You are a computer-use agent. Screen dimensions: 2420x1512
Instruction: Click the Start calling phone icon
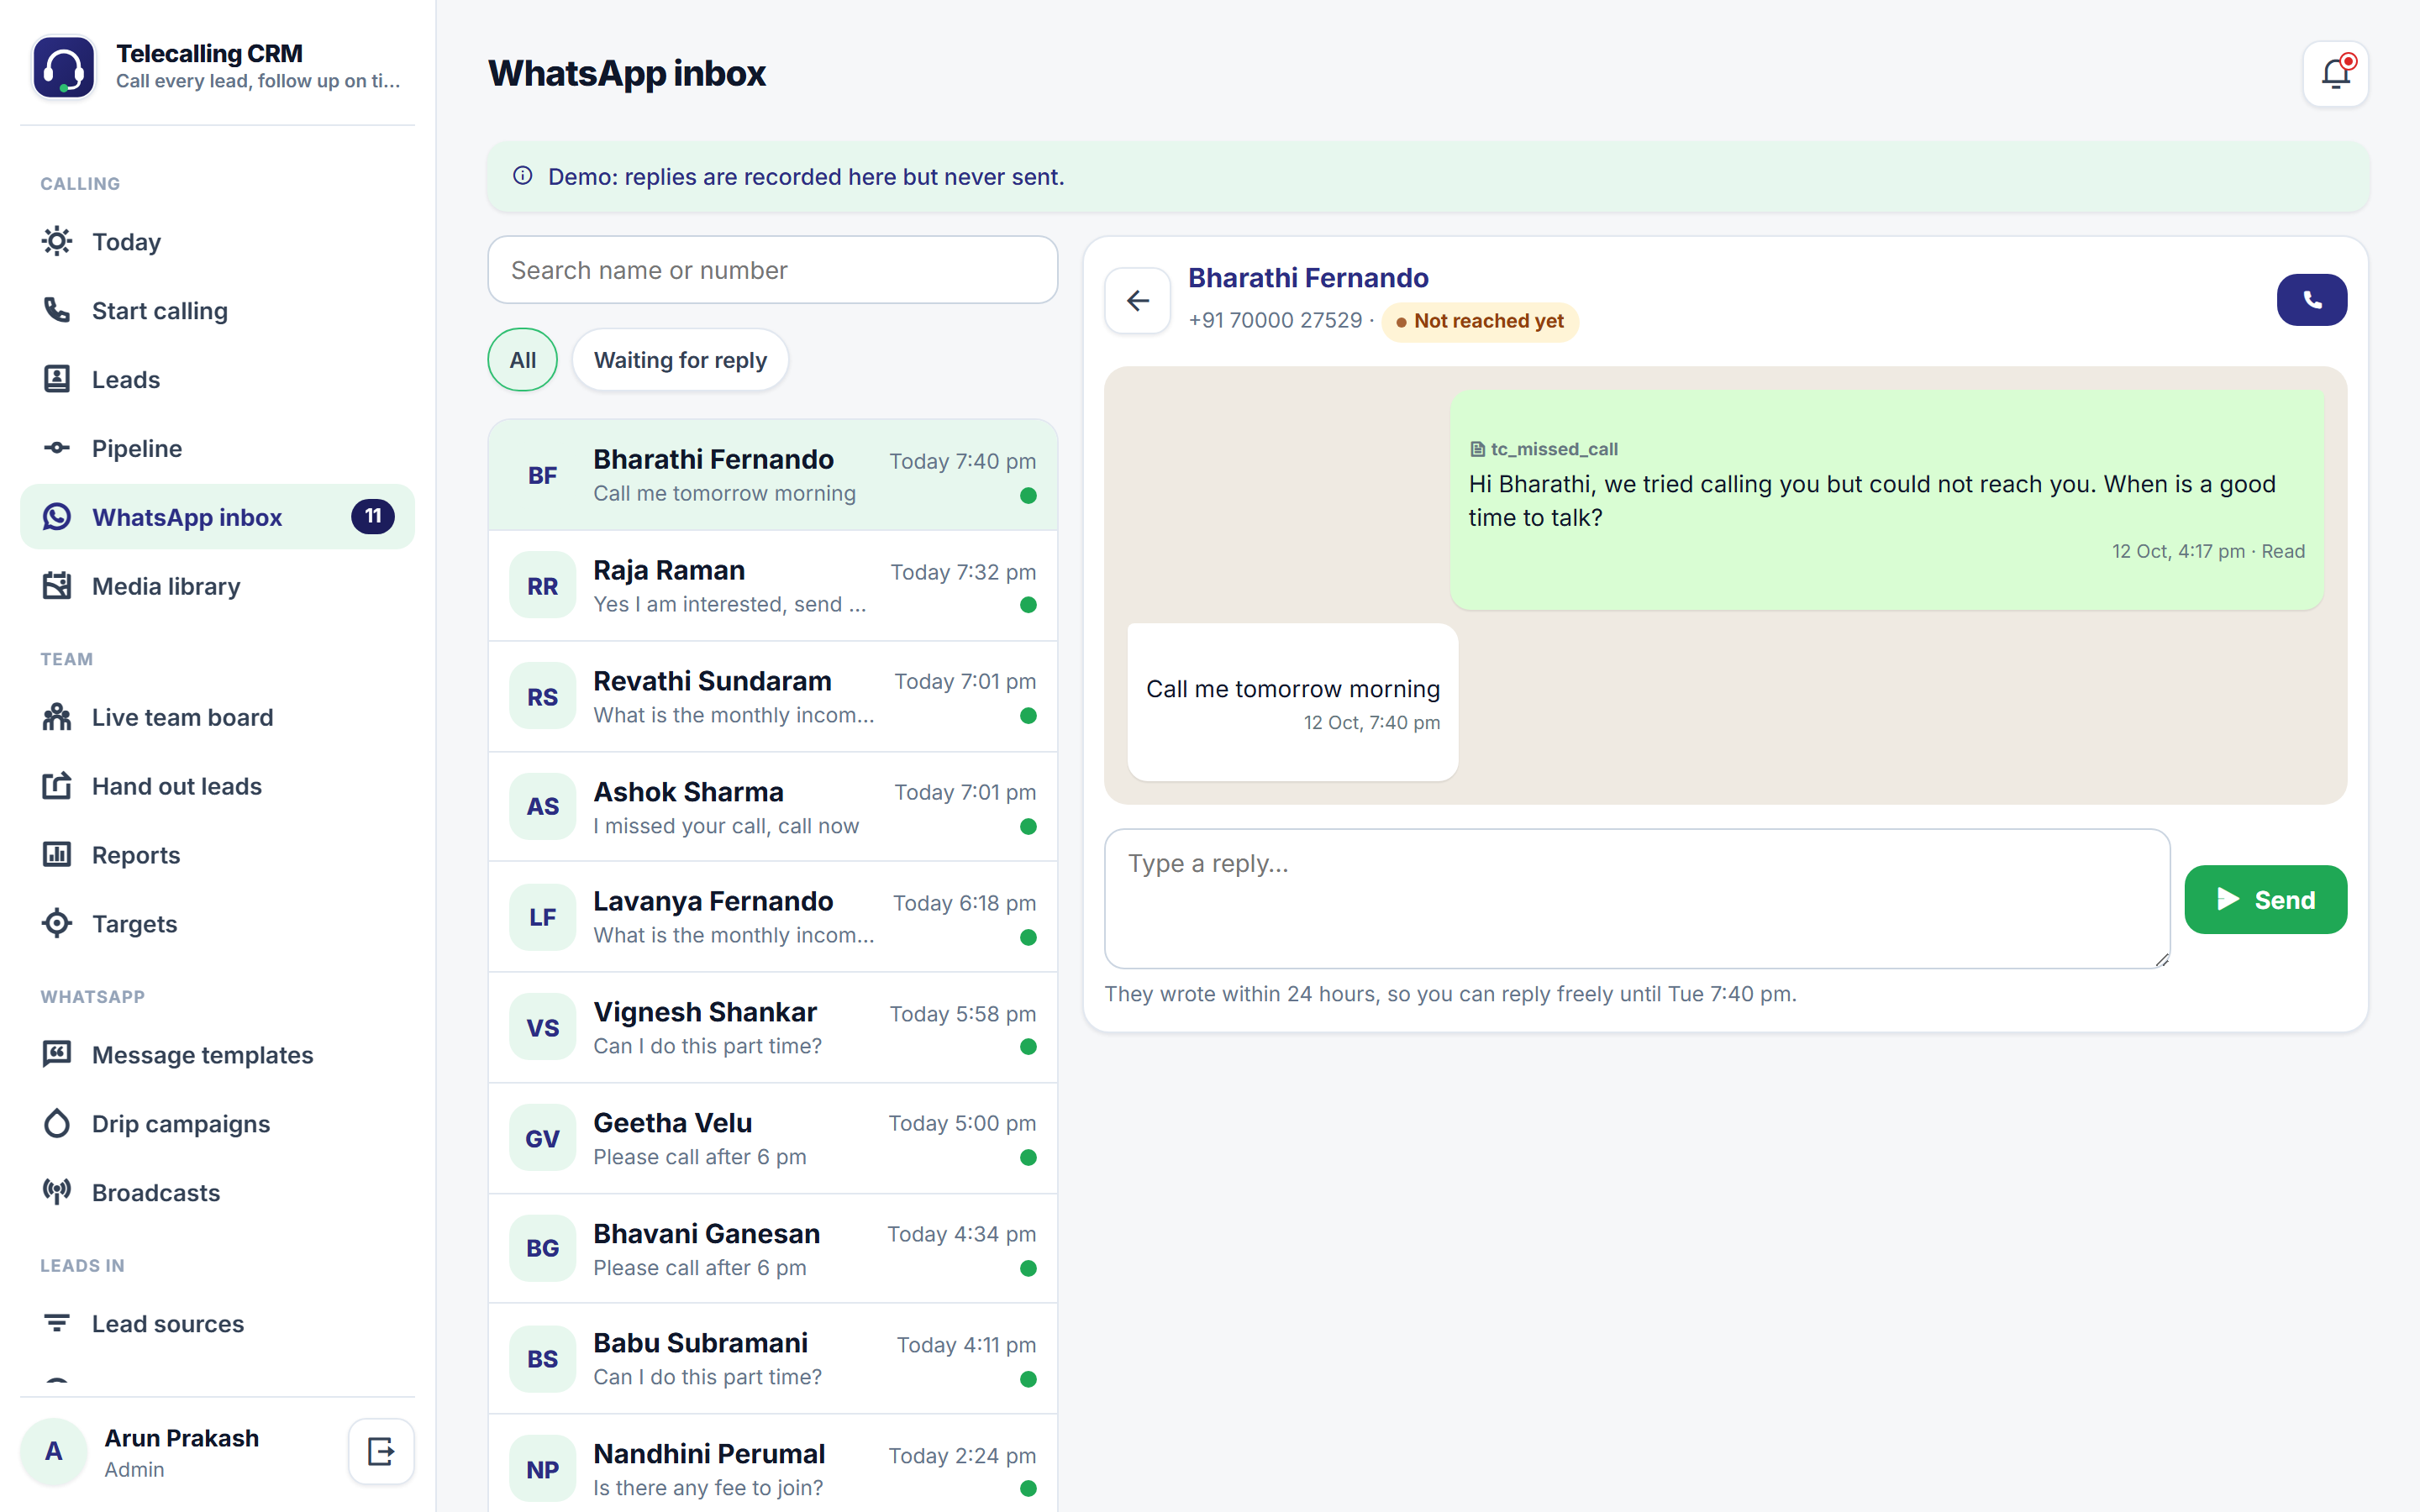57,310
